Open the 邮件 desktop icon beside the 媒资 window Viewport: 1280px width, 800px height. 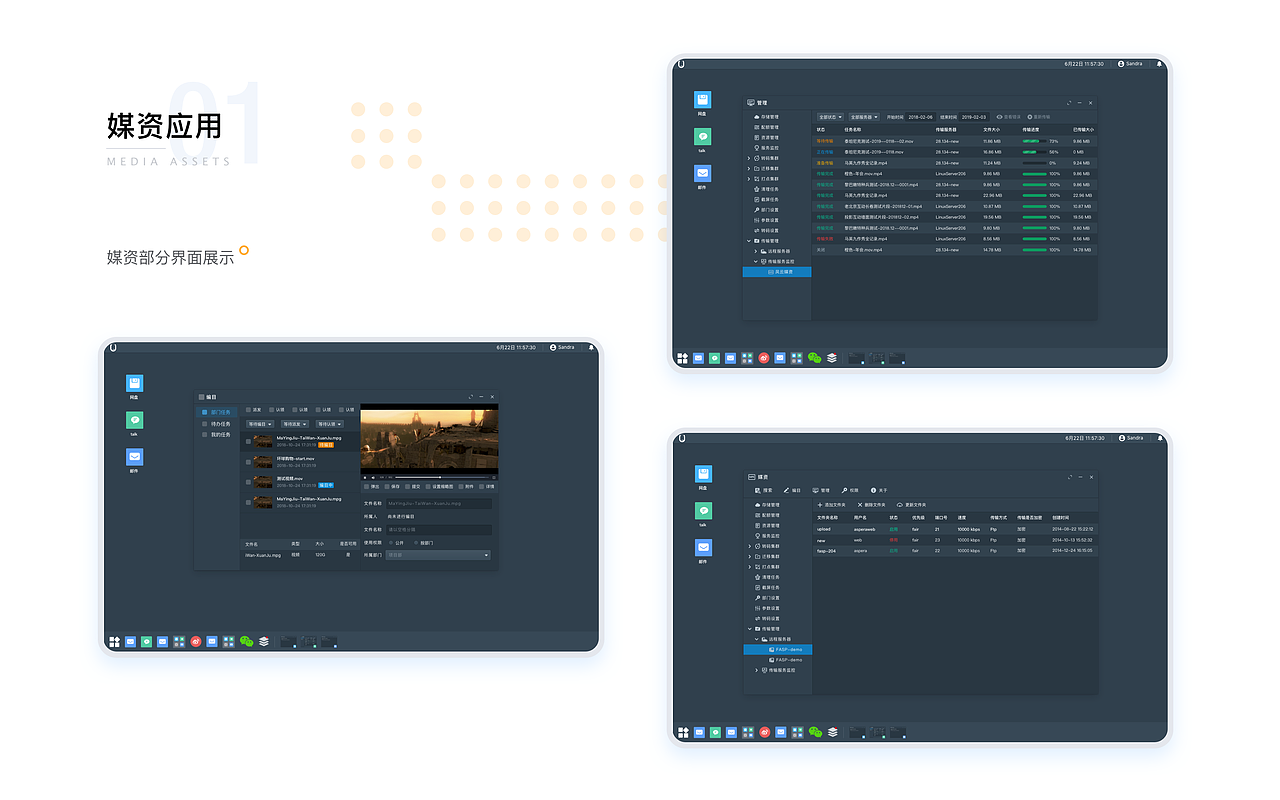click(x=703, y=548)
